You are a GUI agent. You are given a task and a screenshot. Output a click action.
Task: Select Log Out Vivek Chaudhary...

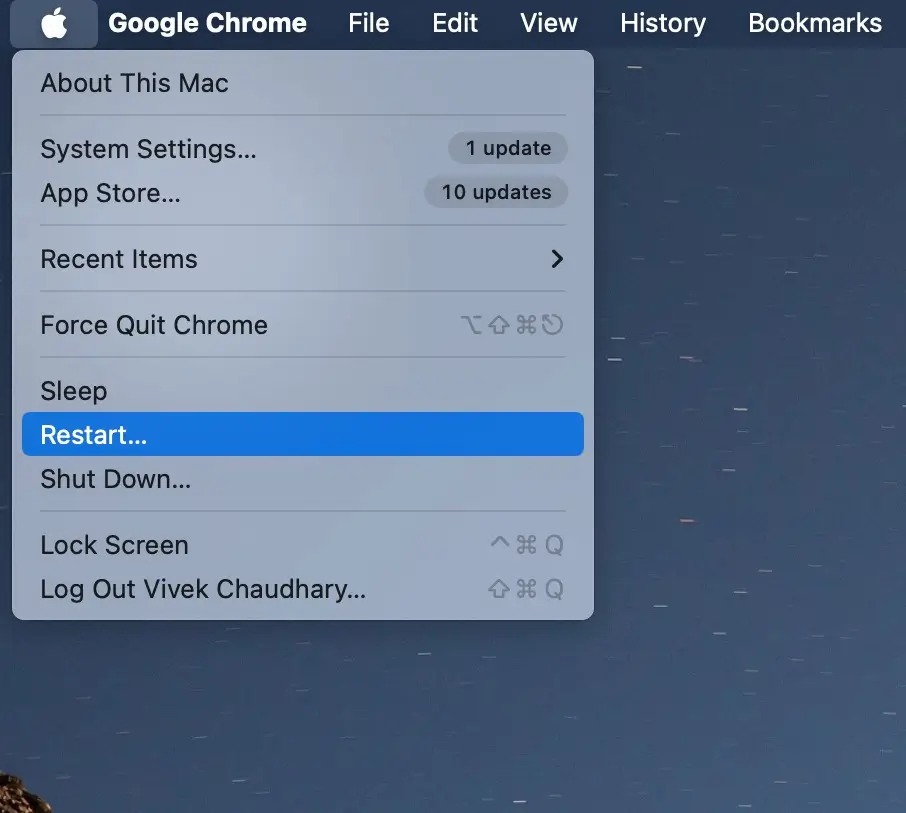(303, 589)
